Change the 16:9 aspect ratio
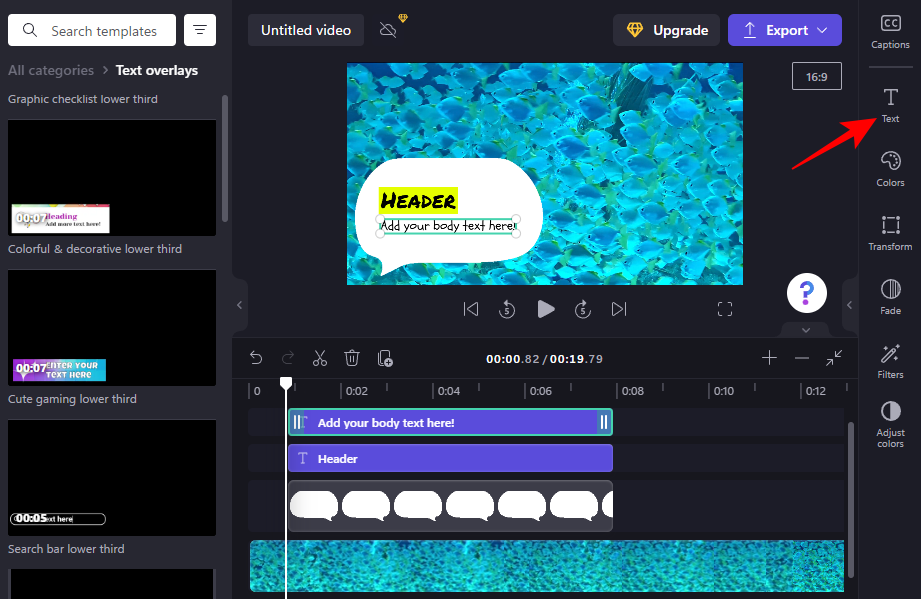The image size is (921, 599). click(816, 77)
